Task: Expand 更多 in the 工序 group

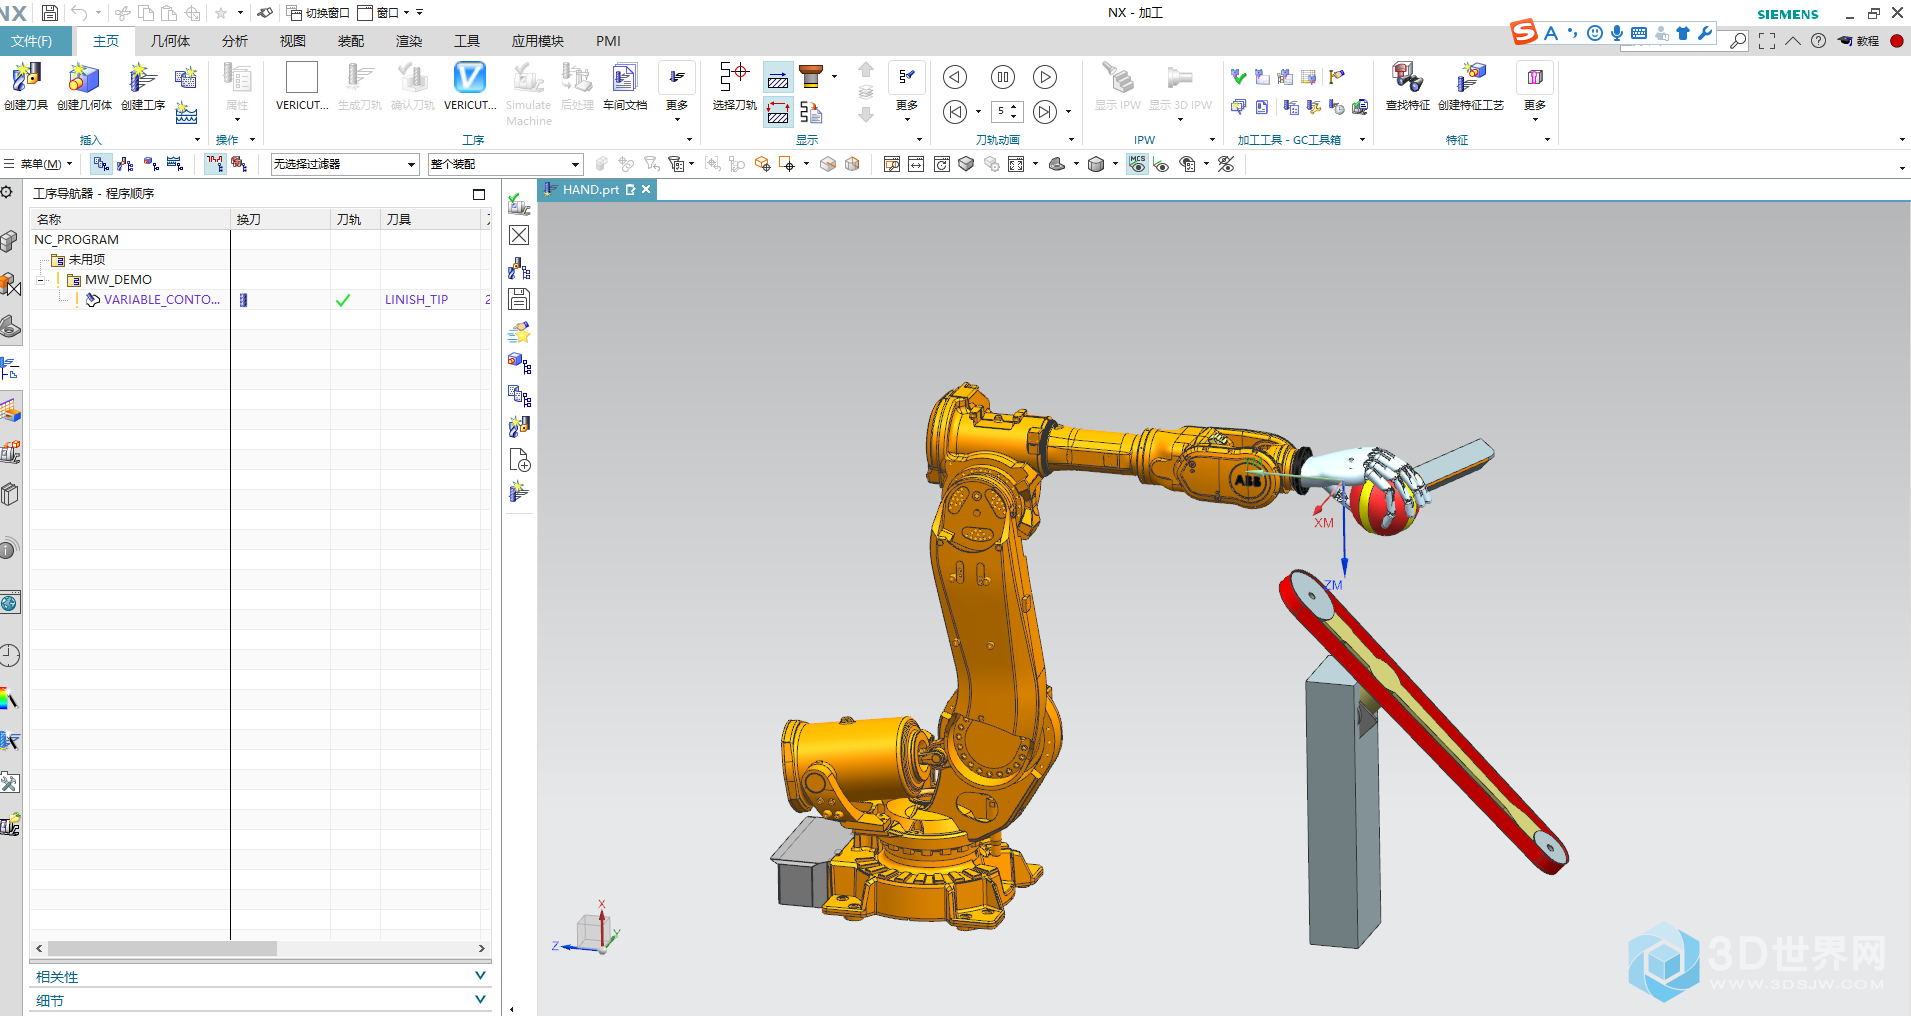Action: pyautogui.click(x=677, y=92)
